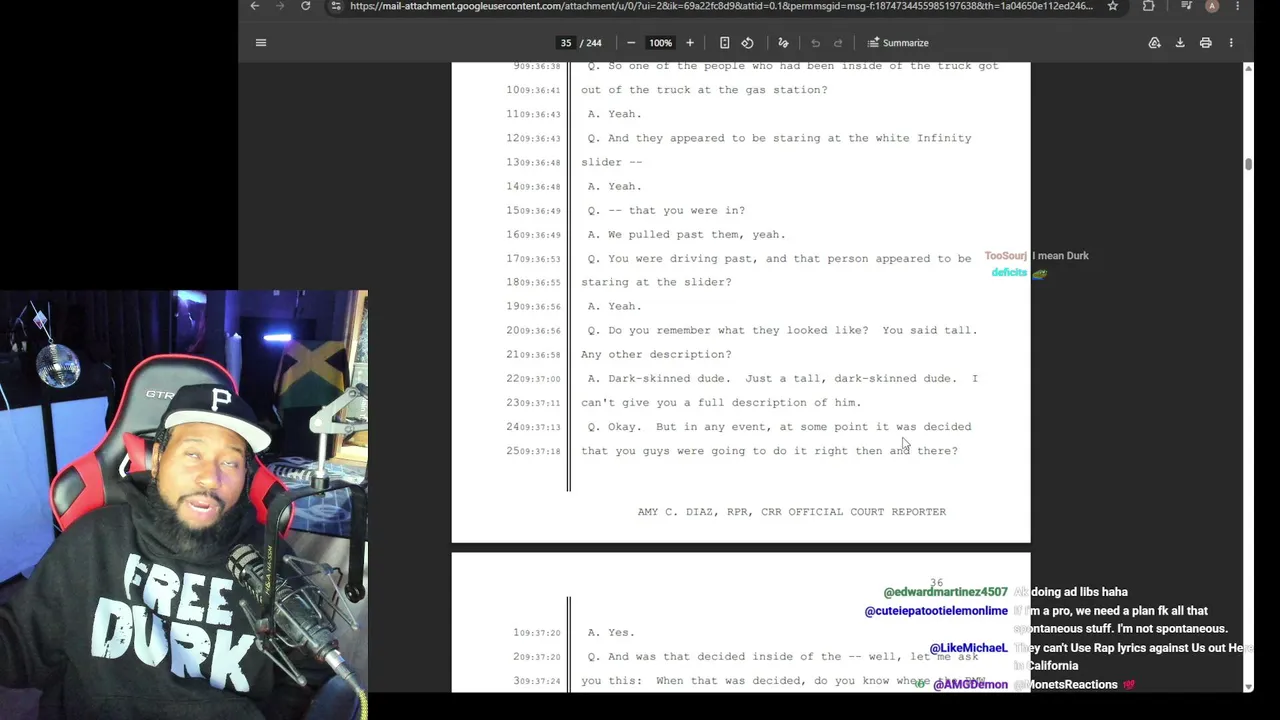Click the line 'Any other description?'
1280x720 pixels.
(x=656, y=355)
